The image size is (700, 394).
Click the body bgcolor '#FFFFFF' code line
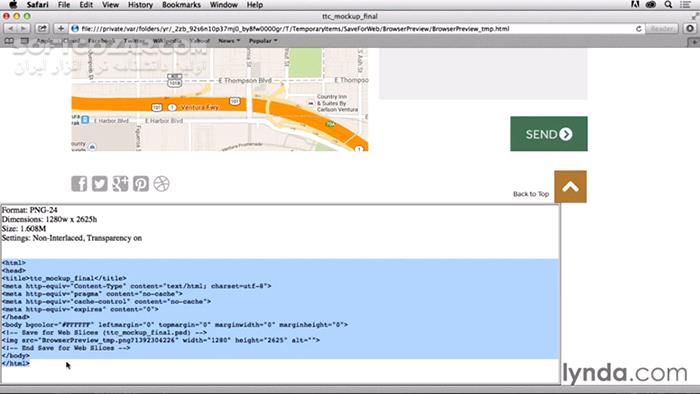[175, 325]
